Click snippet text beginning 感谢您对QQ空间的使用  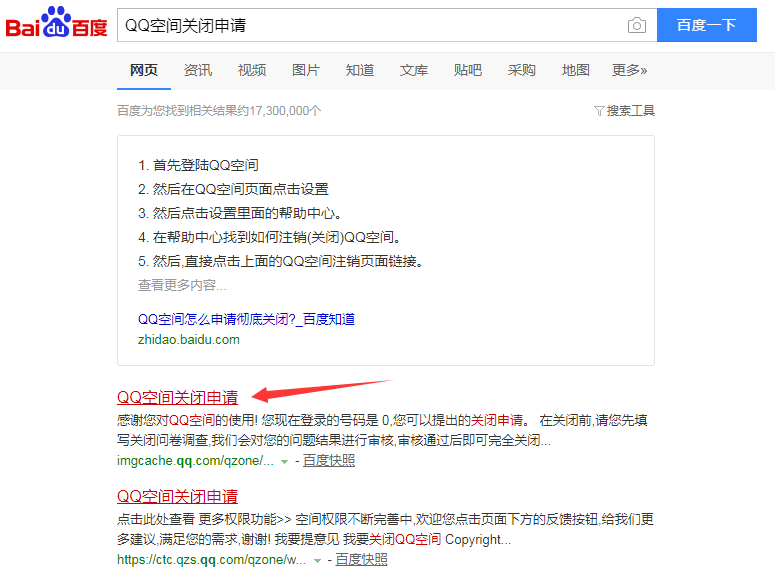tap(382, 430)
